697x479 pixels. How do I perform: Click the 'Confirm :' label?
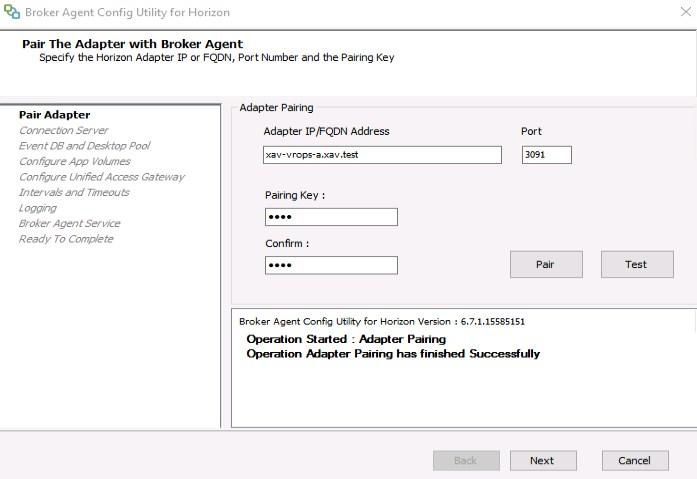tap(287, 243)
